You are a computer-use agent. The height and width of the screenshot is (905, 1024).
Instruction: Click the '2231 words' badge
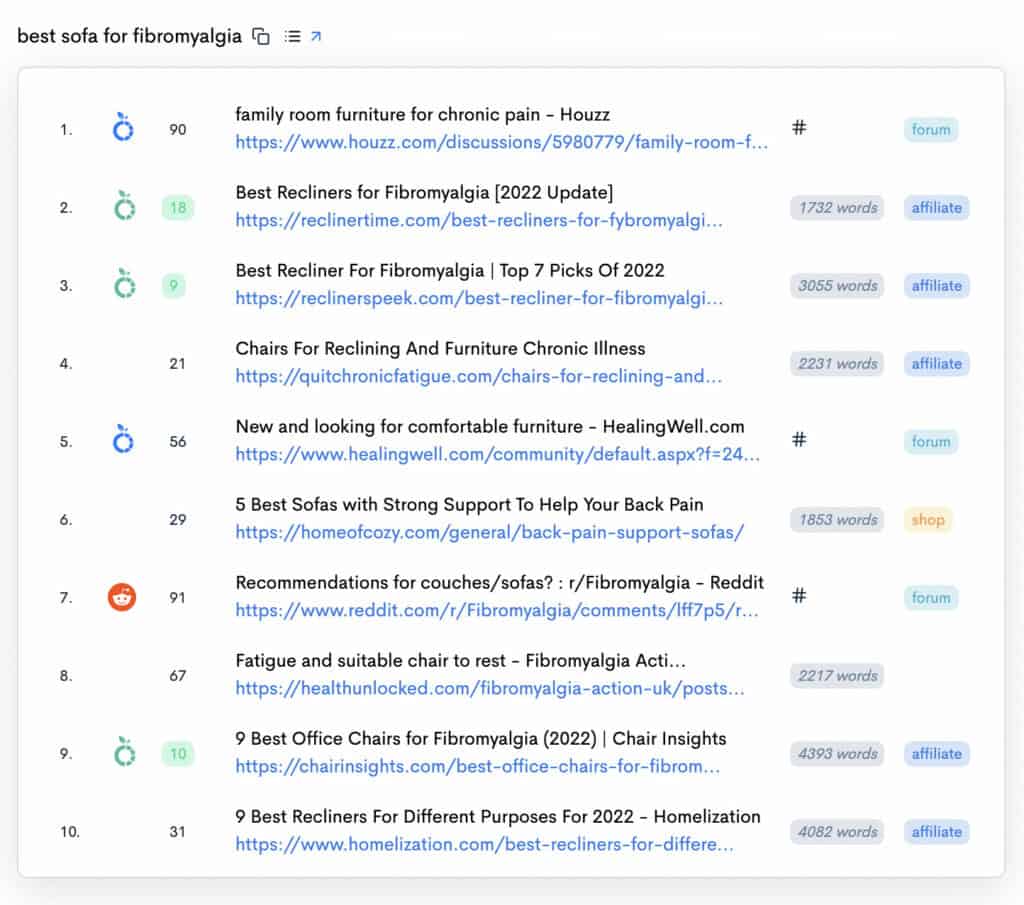[x=837, y=364]
